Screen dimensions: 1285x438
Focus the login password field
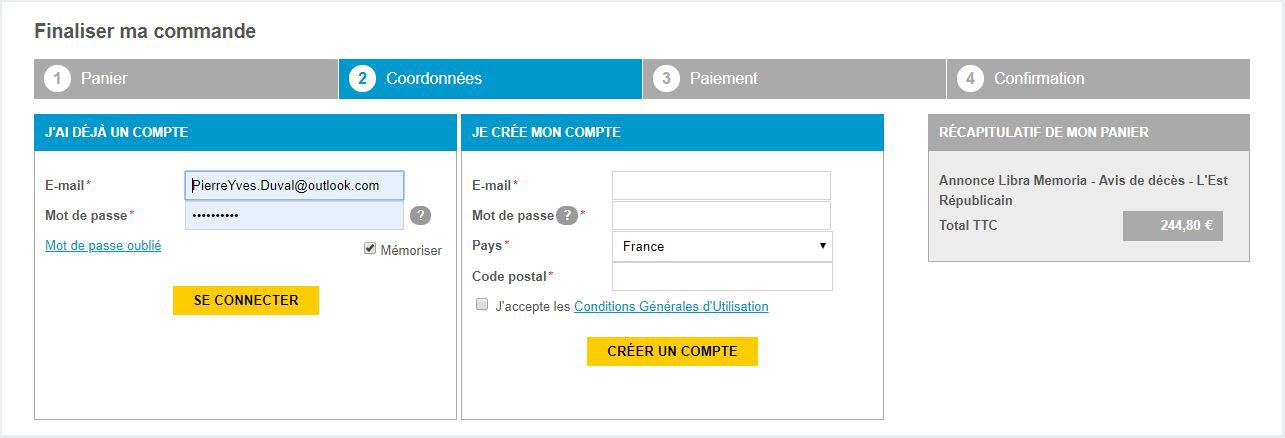tap(294, 215)
